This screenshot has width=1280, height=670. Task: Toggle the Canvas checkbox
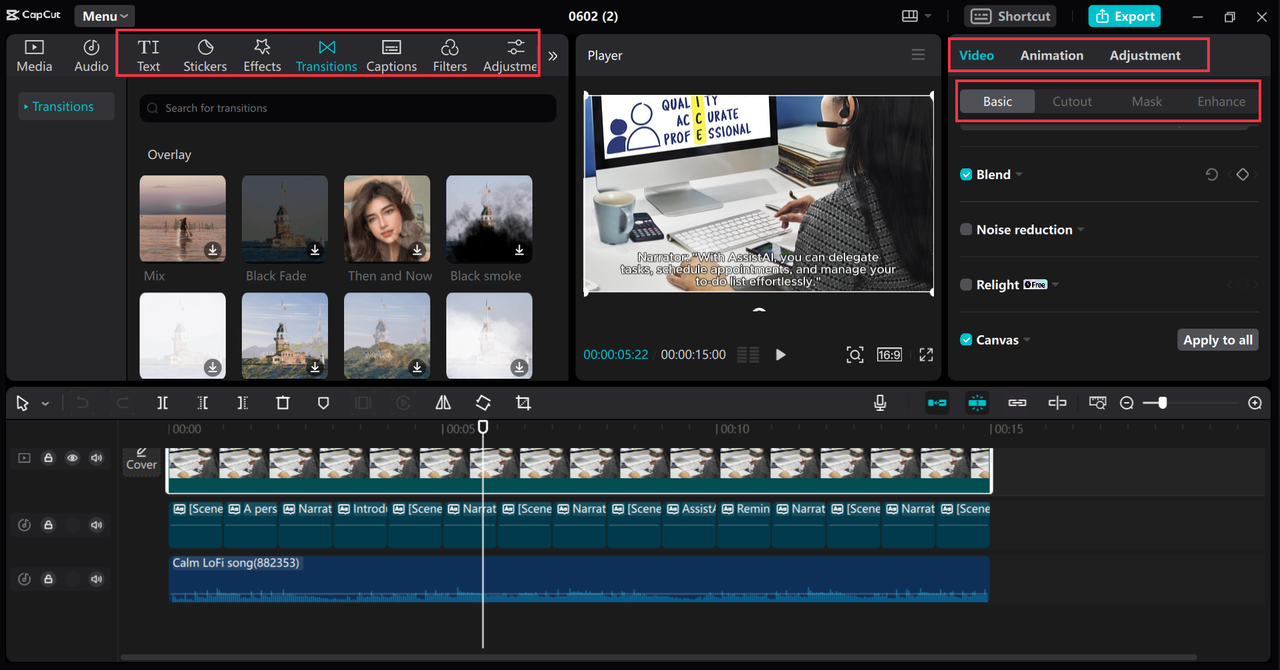tap(966, 340)
